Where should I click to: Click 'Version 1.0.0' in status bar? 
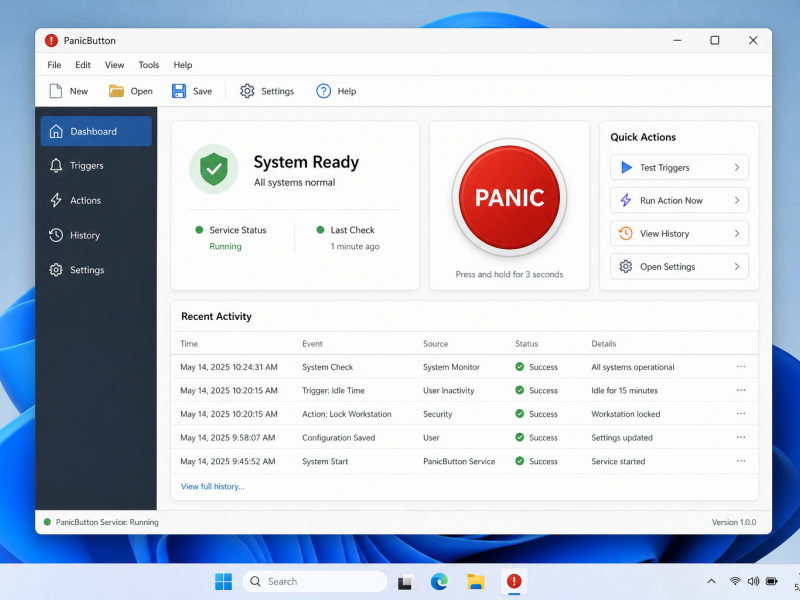[x=734, y=522]
